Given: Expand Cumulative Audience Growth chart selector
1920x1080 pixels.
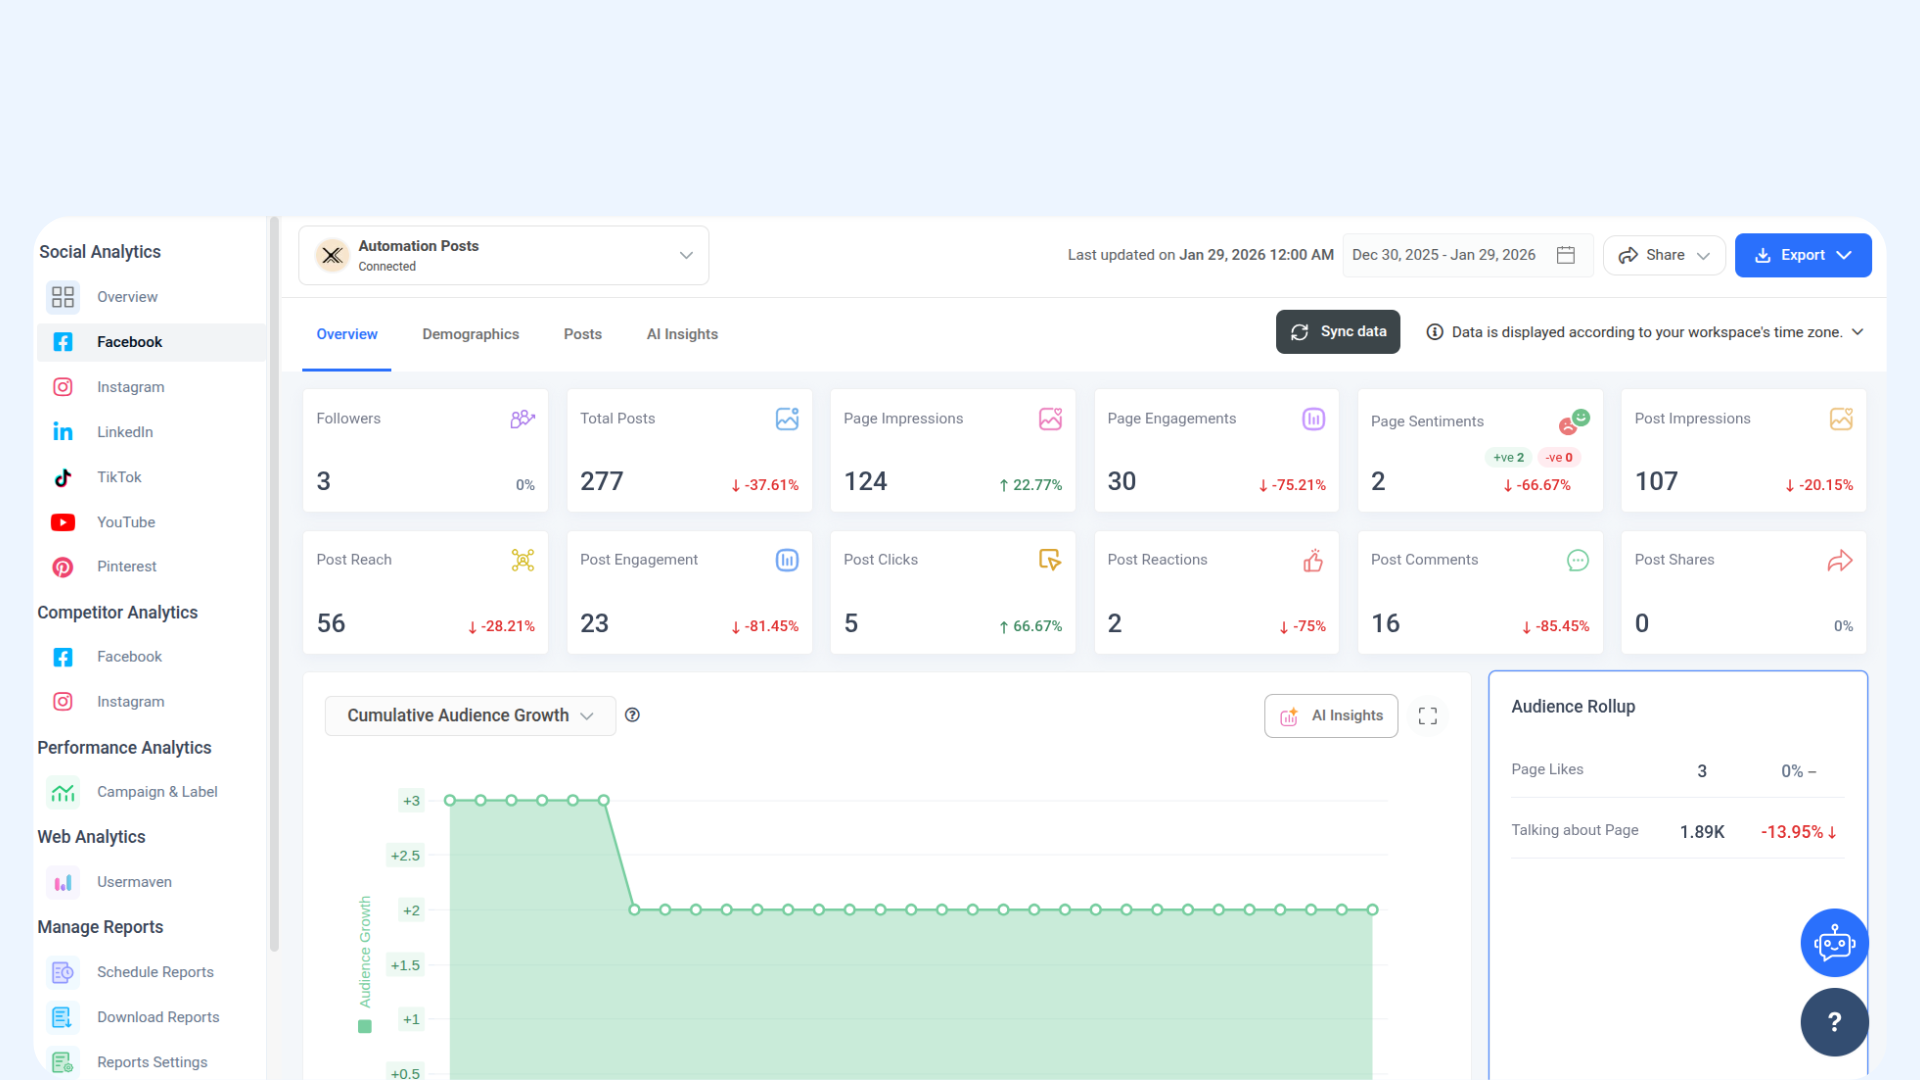Looking at the screenshot, I should (470, 716).
